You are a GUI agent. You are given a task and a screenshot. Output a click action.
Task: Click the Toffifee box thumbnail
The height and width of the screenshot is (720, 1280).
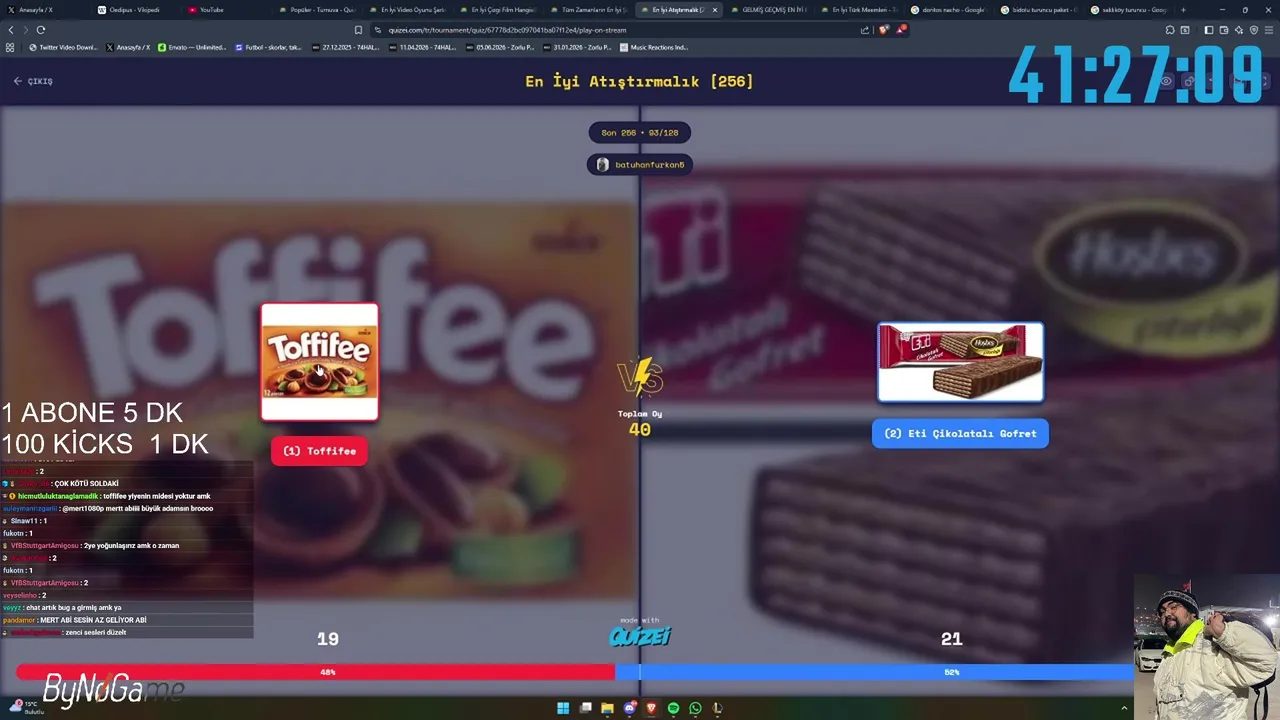(320, 362)
